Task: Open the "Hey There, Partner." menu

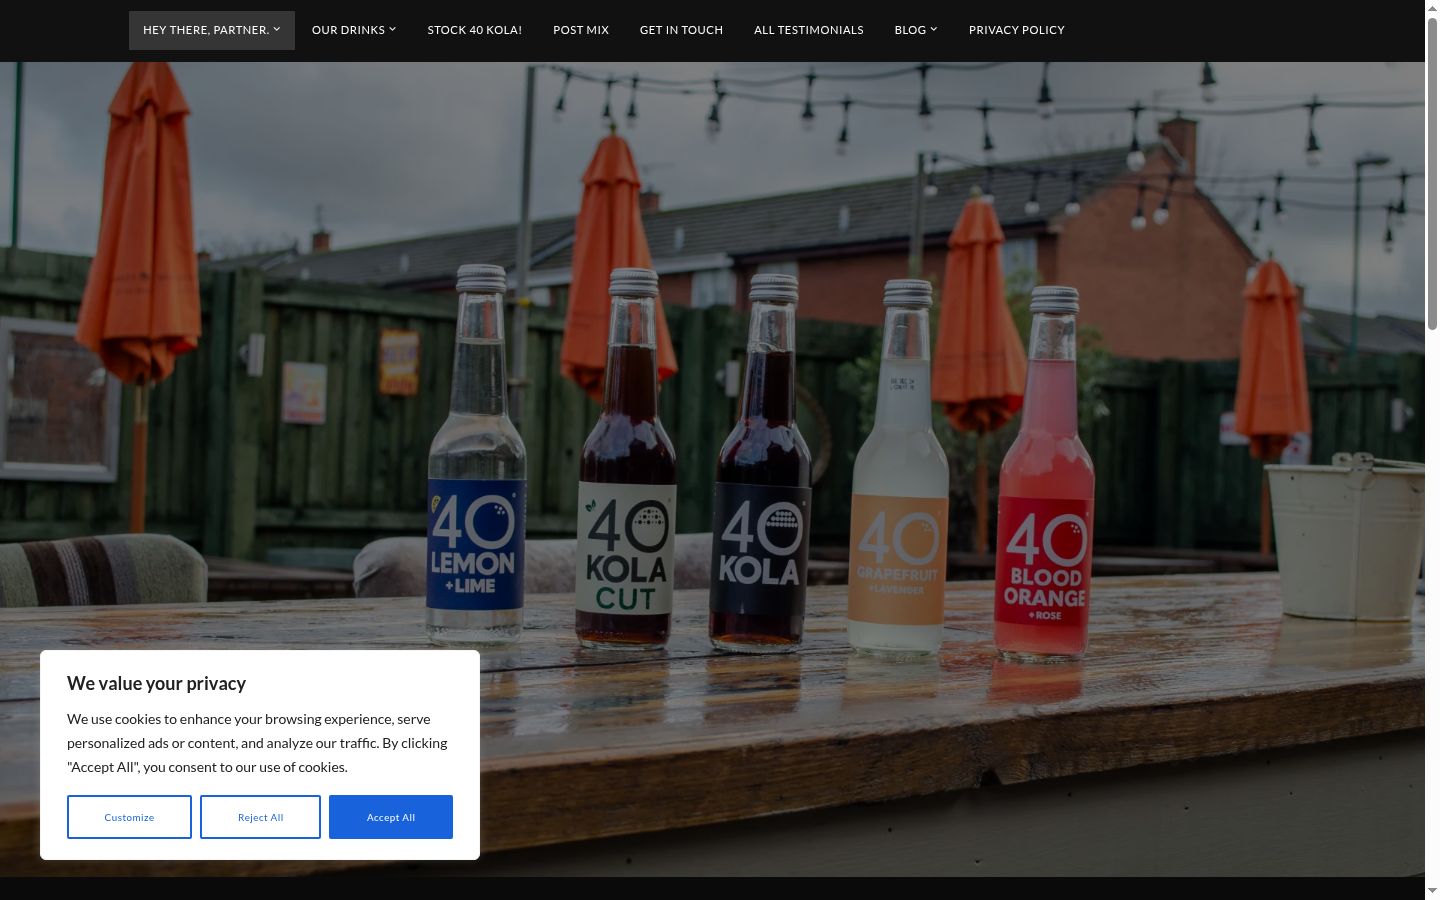Action: [211, 30]
